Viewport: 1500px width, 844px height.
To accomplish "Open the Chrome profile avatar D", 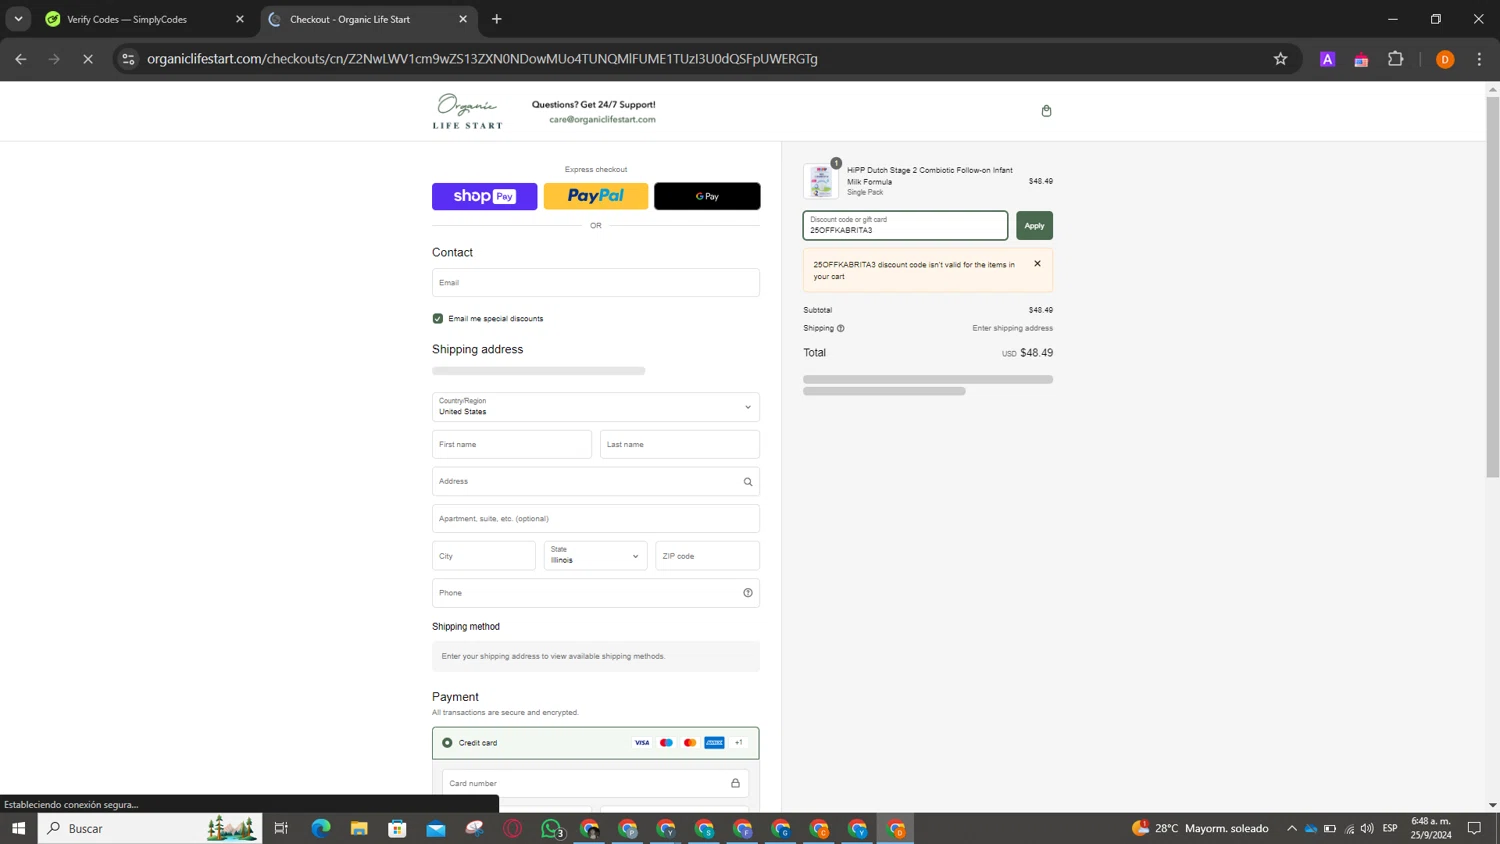I will (x=1444, y=59).
